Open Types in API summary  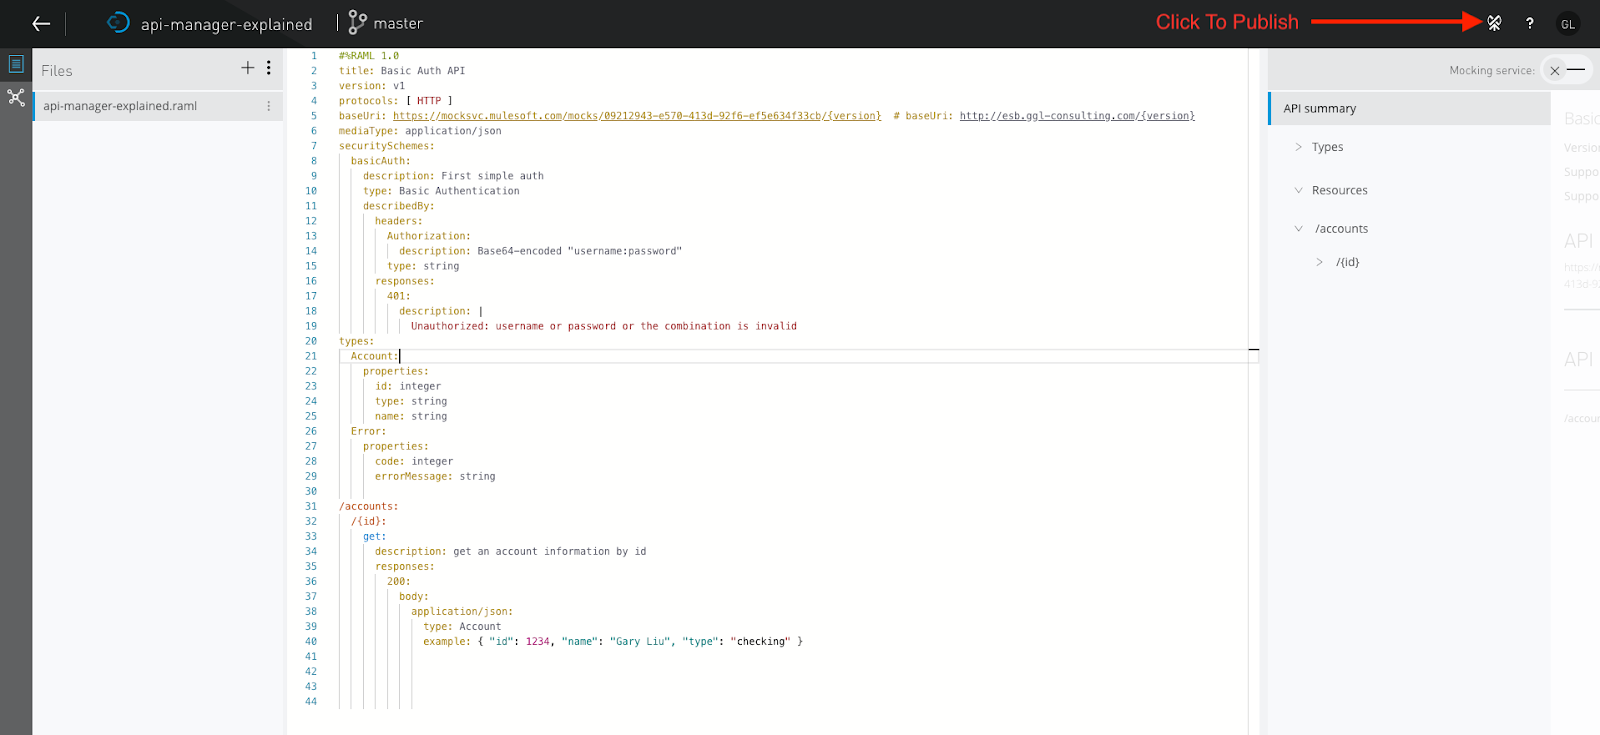[1327, 147]
